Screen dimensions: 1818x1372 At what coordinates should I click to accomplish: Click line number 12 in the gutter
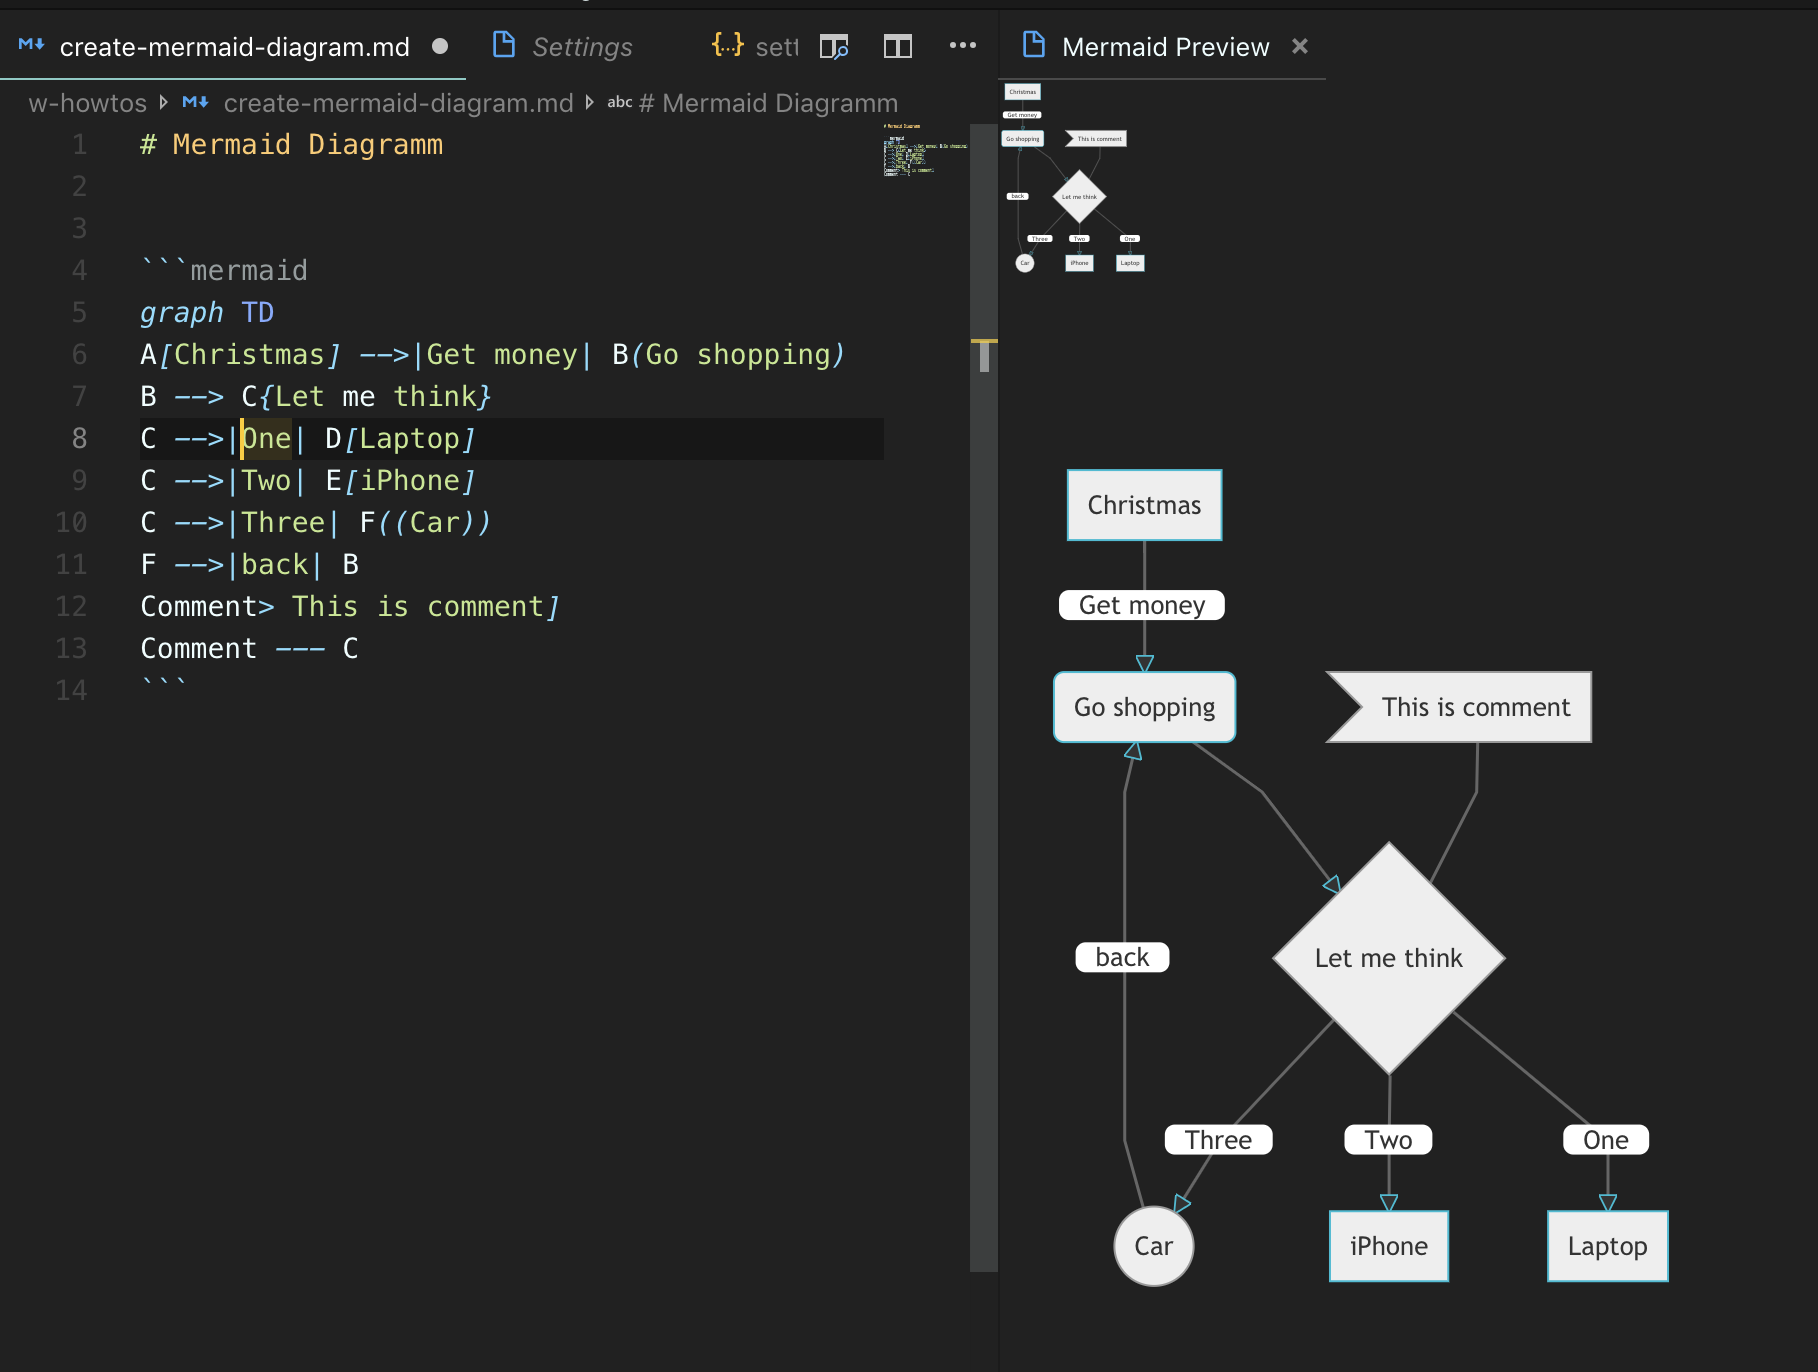point(71,607)
